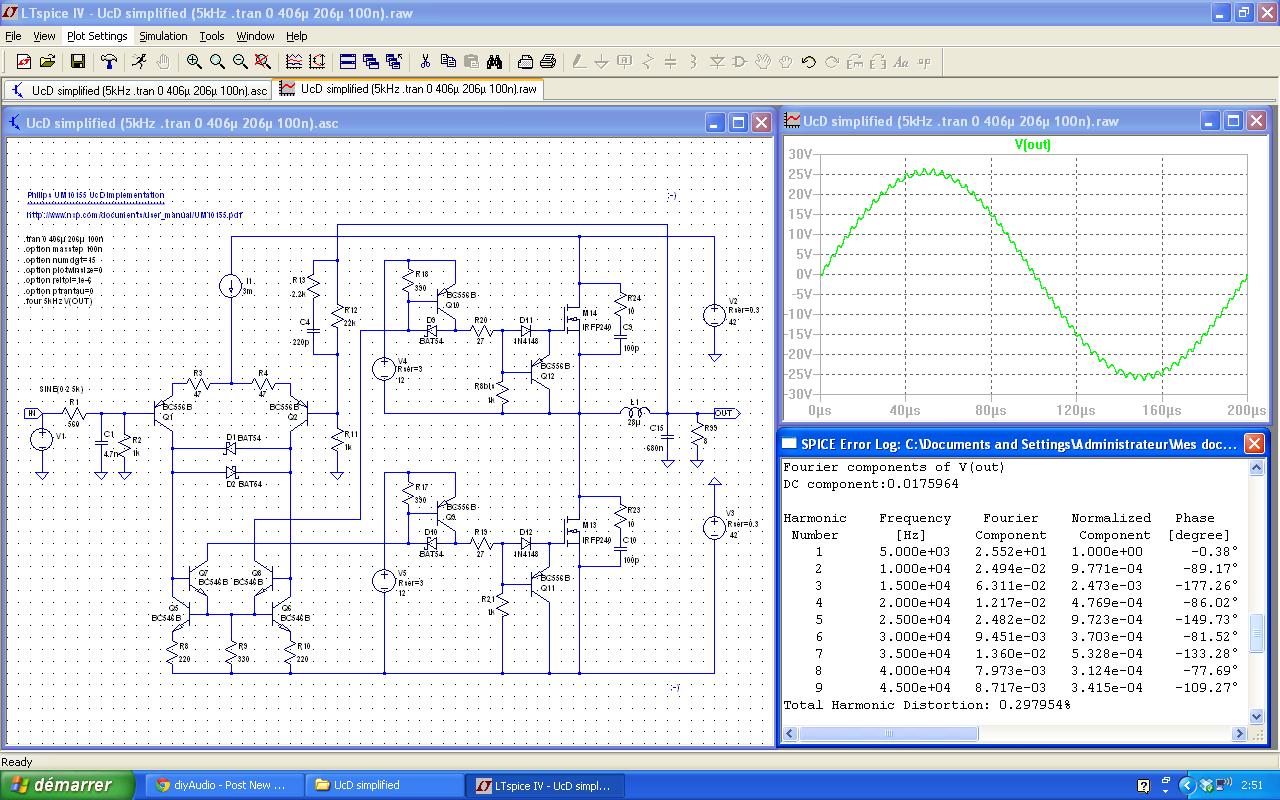
Task: Open the Tools menu
Action: 212,36
